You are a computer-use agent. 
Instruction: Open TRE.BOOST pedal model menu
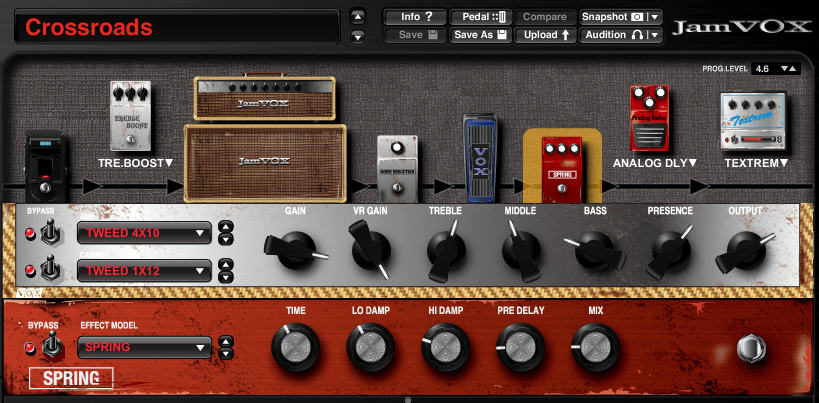tap(135, 163)
